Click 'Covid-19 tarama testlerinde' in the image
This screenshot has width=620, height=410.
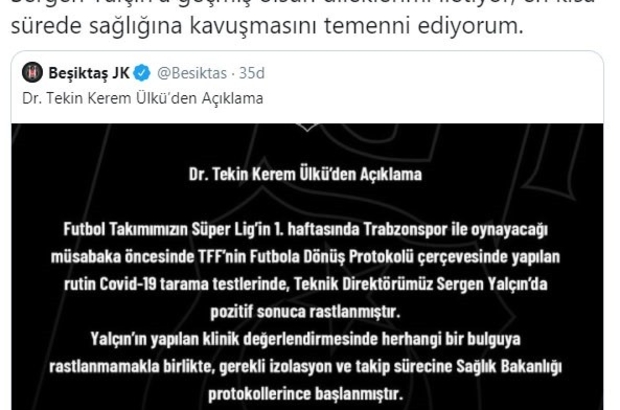click(195, 284)
